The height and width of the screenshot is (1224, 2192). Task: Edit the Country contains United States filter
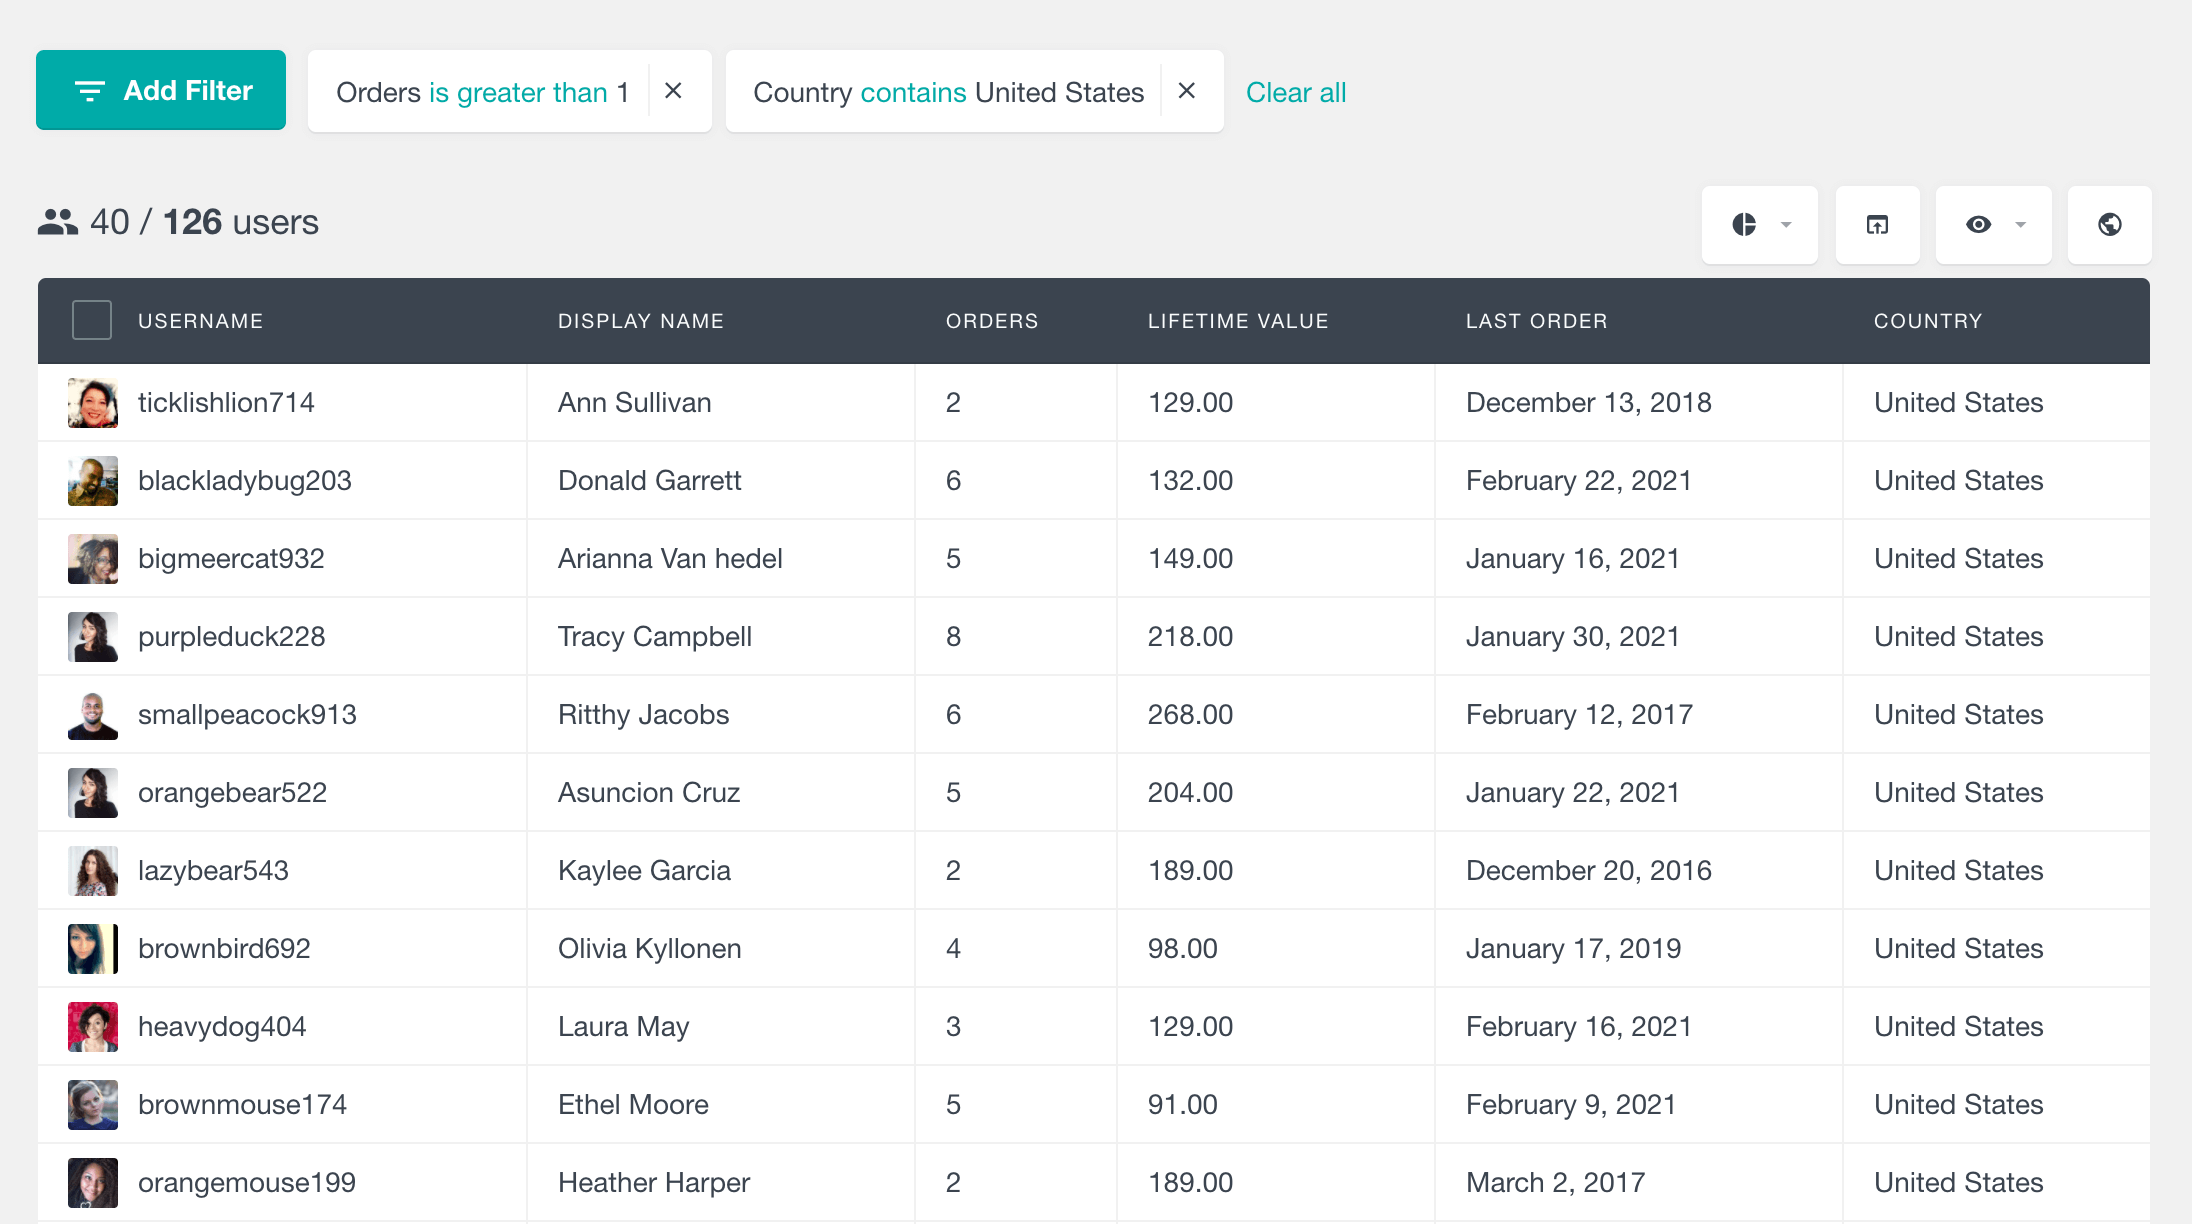[948, 92]
